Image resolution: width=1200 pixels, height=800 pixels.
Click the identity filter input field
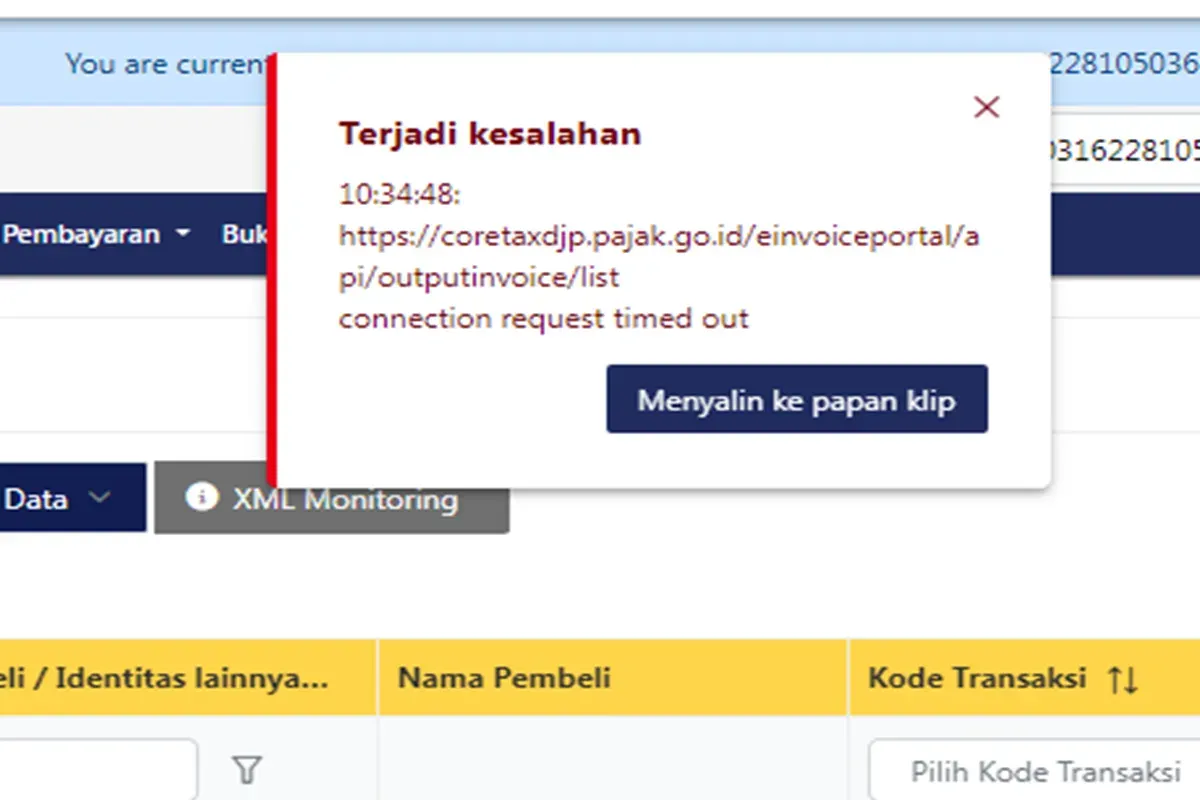(x=99, y=769)
